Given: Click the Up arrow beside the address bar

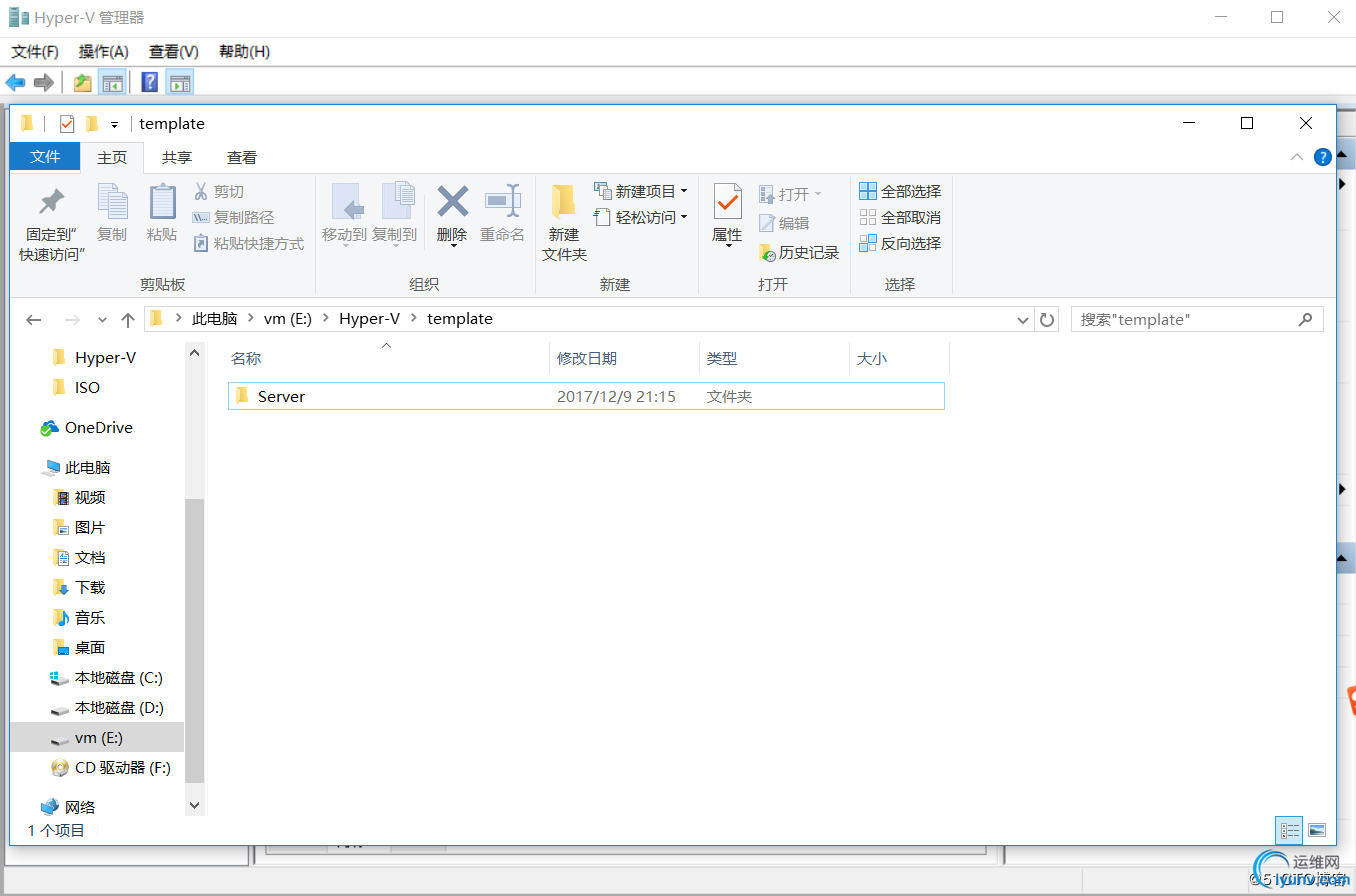Looking at the screenshot, I should [x=128, y=320].
